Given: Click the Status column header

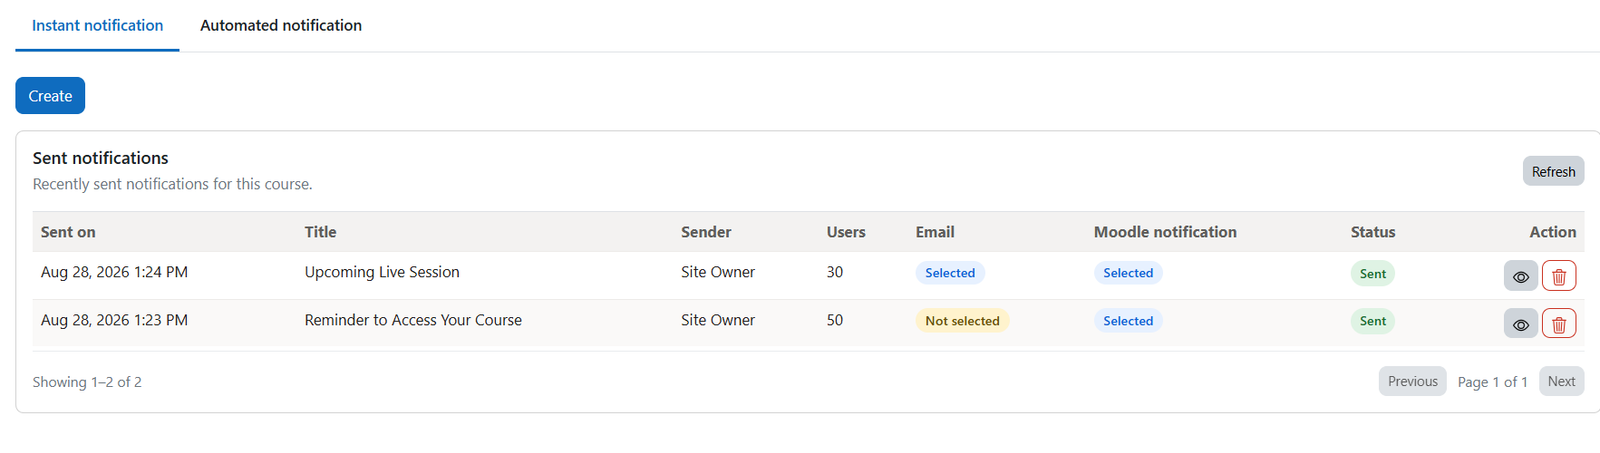Looking at the screenshot, I should [x=1373, y=232].
